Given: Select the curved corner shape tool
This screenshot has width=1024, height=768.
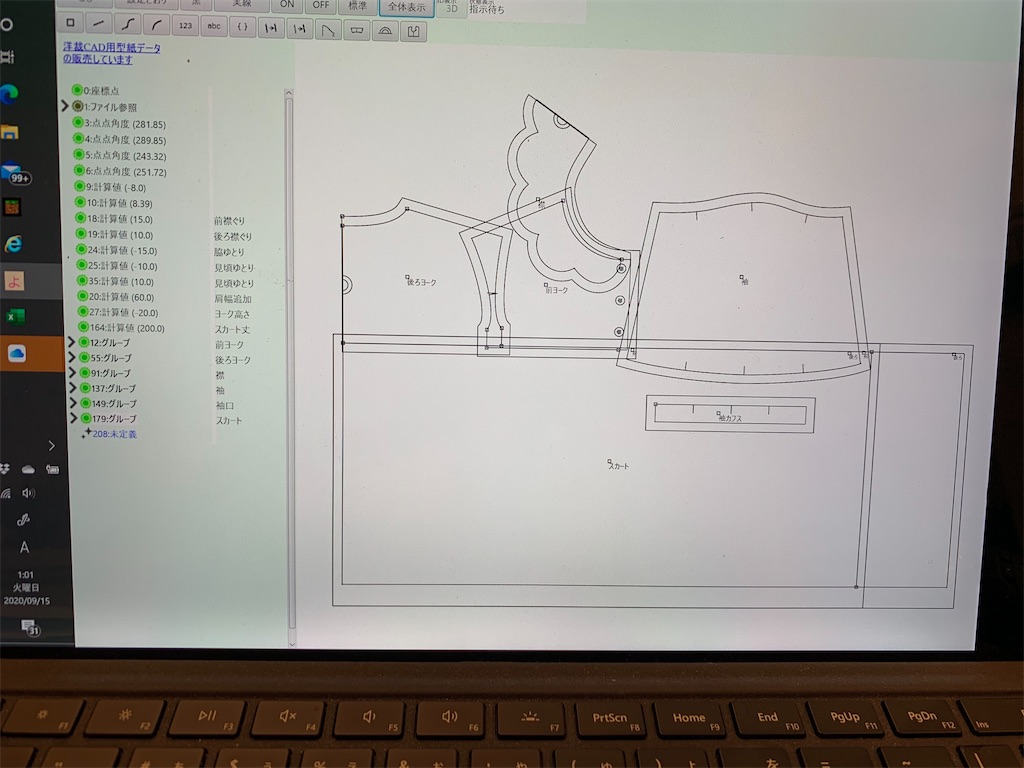Looking at the screenshot, I should [328, 29].
